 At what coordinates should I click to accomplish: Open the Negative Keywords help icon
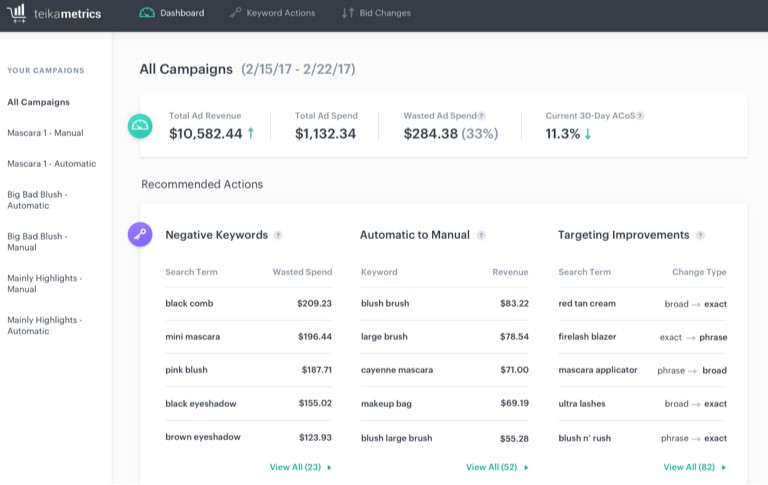click(278, 235)
